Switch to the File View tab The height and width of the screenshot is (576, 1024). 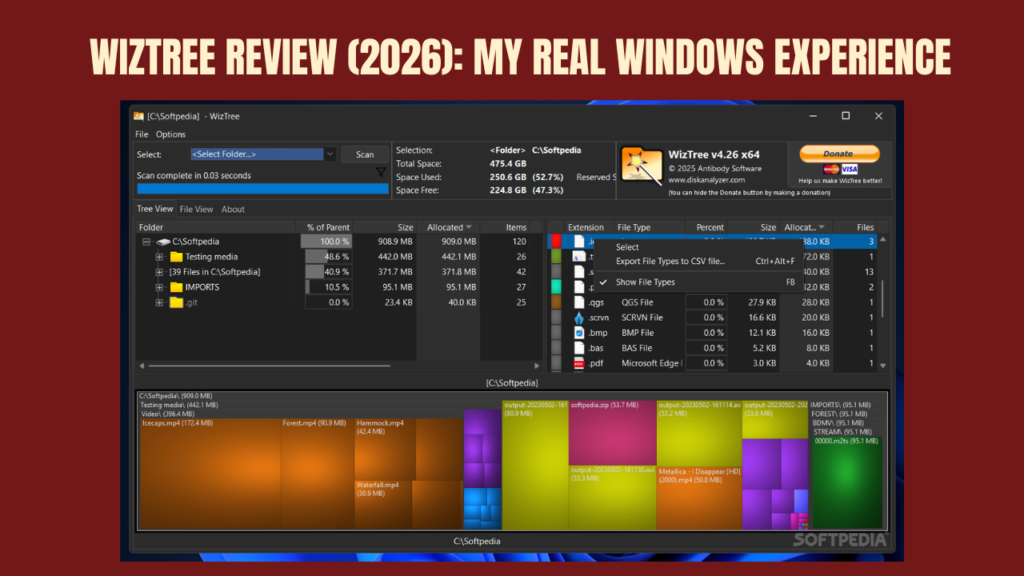point(196,209)
